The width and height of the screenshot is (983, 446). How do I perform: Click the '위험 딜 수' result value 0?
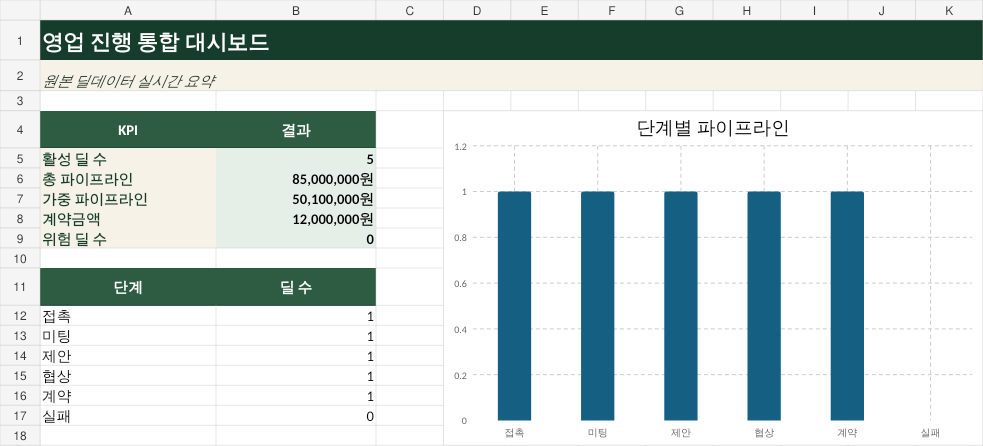(296, 239)
